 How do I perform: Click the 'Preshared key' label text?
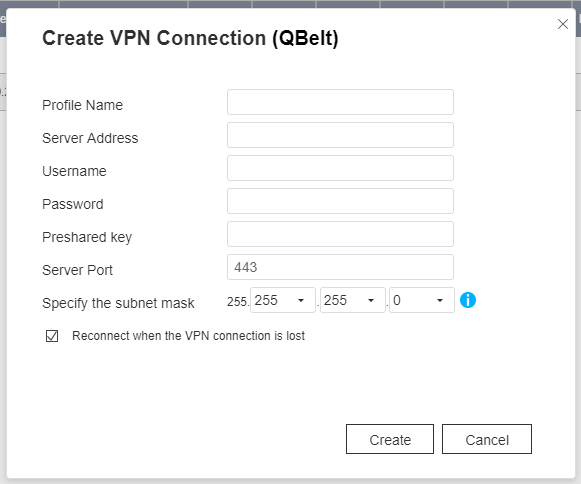(x=87, y=237)
